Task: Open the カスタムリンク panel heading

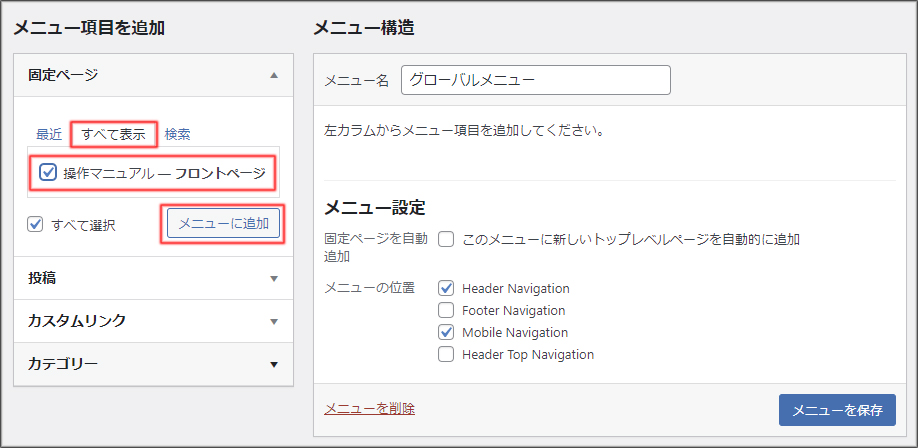Action: [76, 322]
